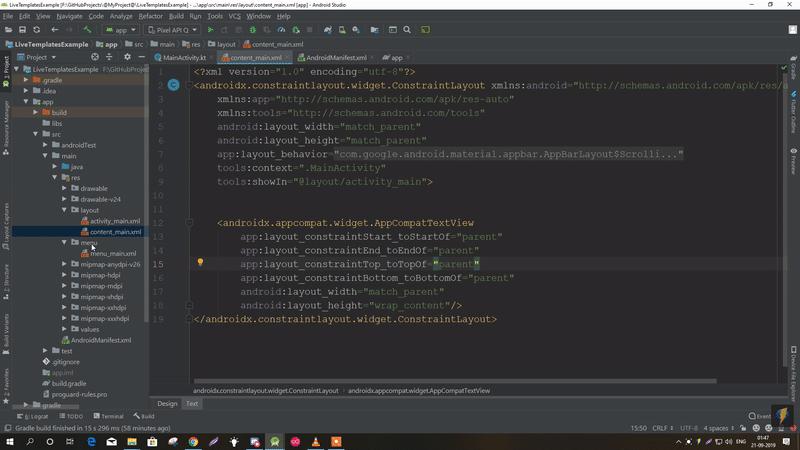Click the Debug app bug icon
Viewport: 800px width, 450px height.
[253, 30]
